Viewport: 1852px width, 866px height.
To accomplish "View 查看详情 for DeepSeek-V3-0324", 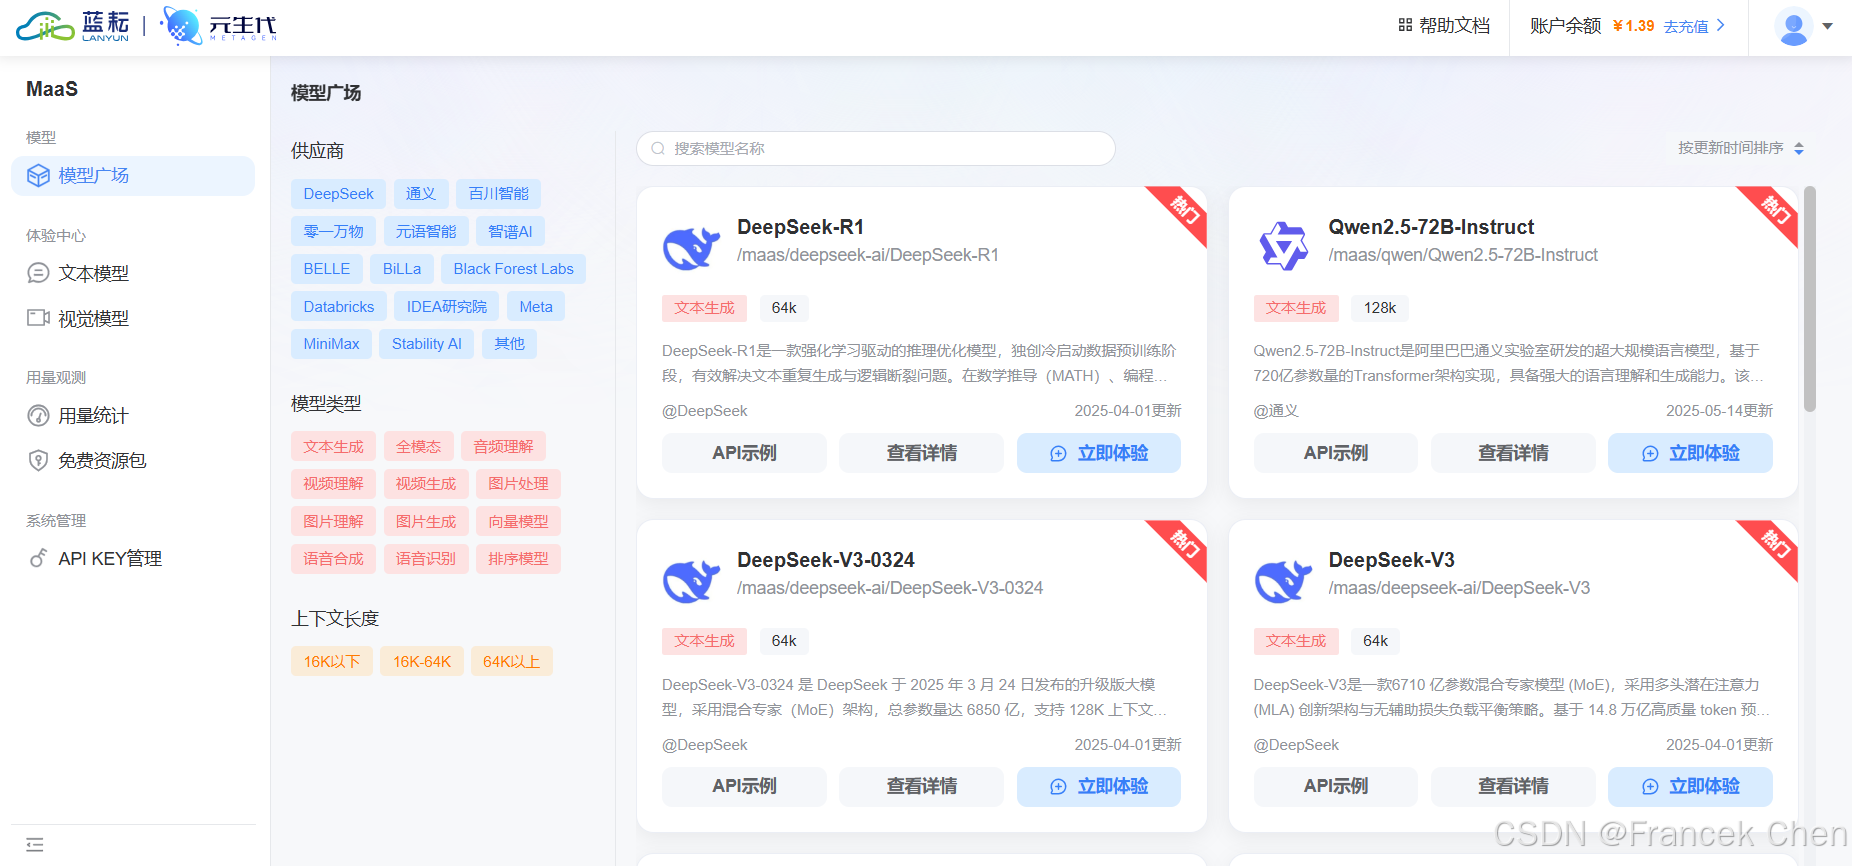I will point(921,787).
